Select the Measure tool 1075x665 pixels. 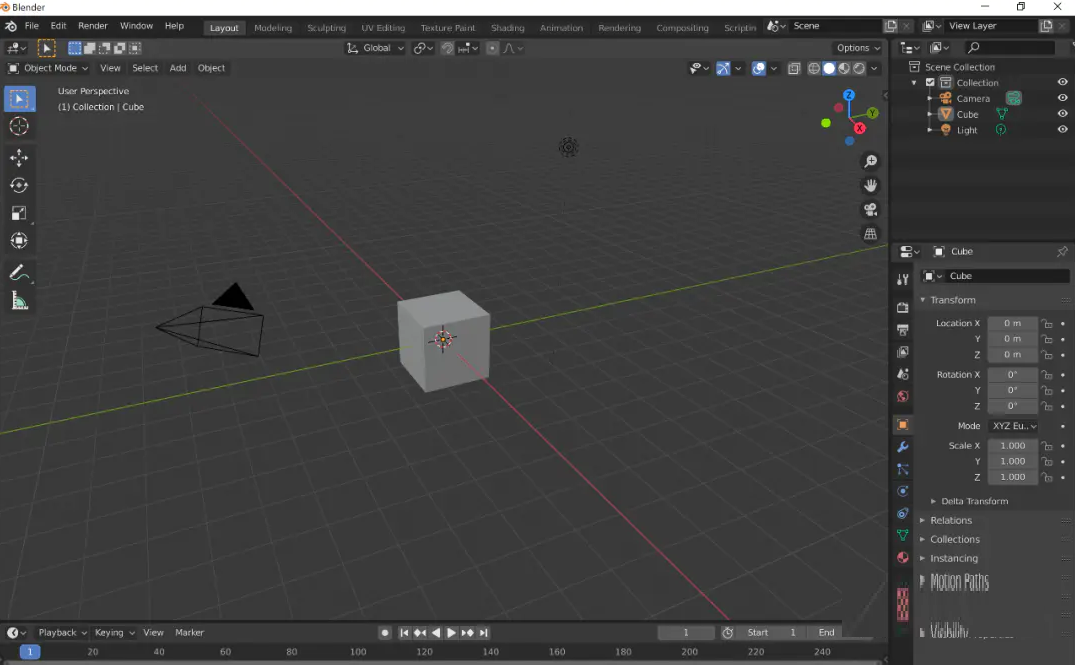[x=19, y=301]
